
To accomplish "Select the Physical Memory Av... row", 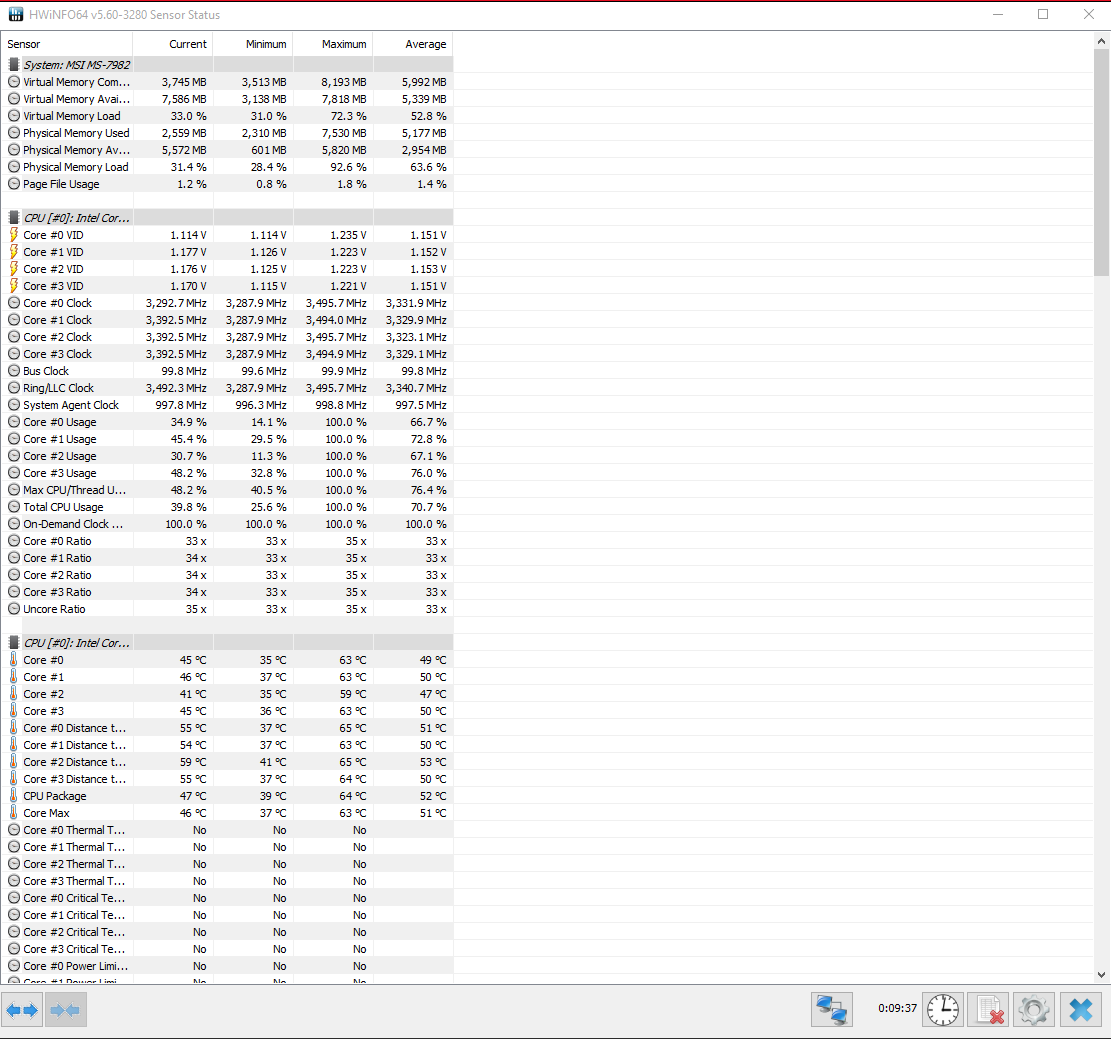I will click(227, 150).
